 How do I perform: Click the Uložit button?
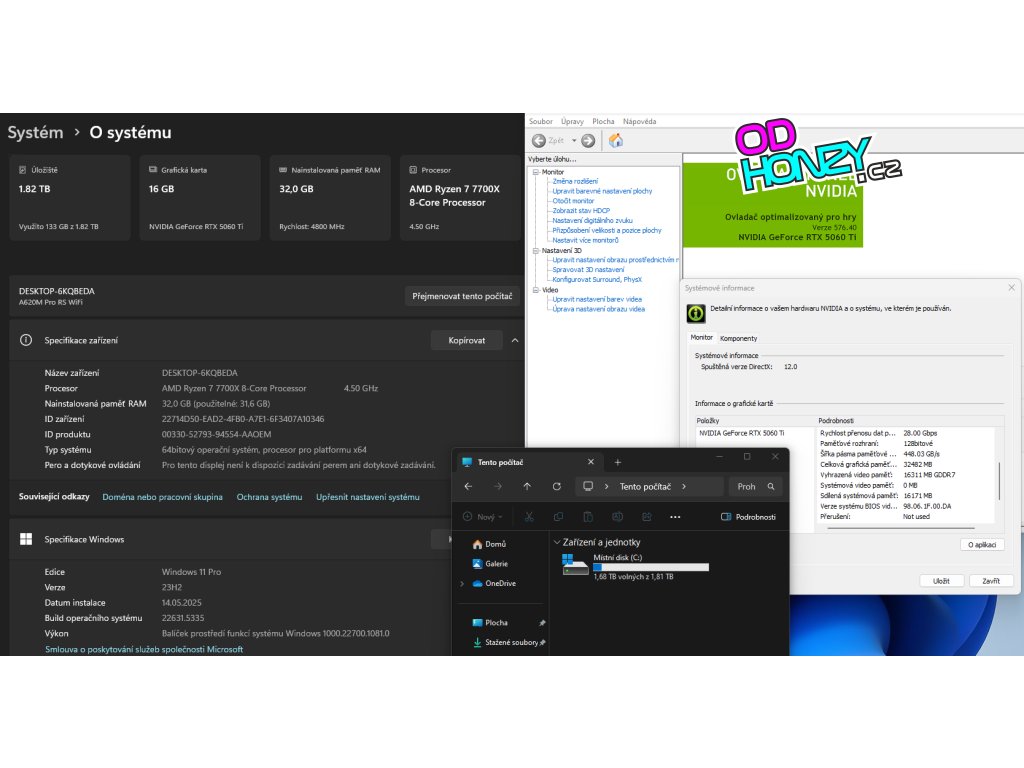click(x=941, y=581)
